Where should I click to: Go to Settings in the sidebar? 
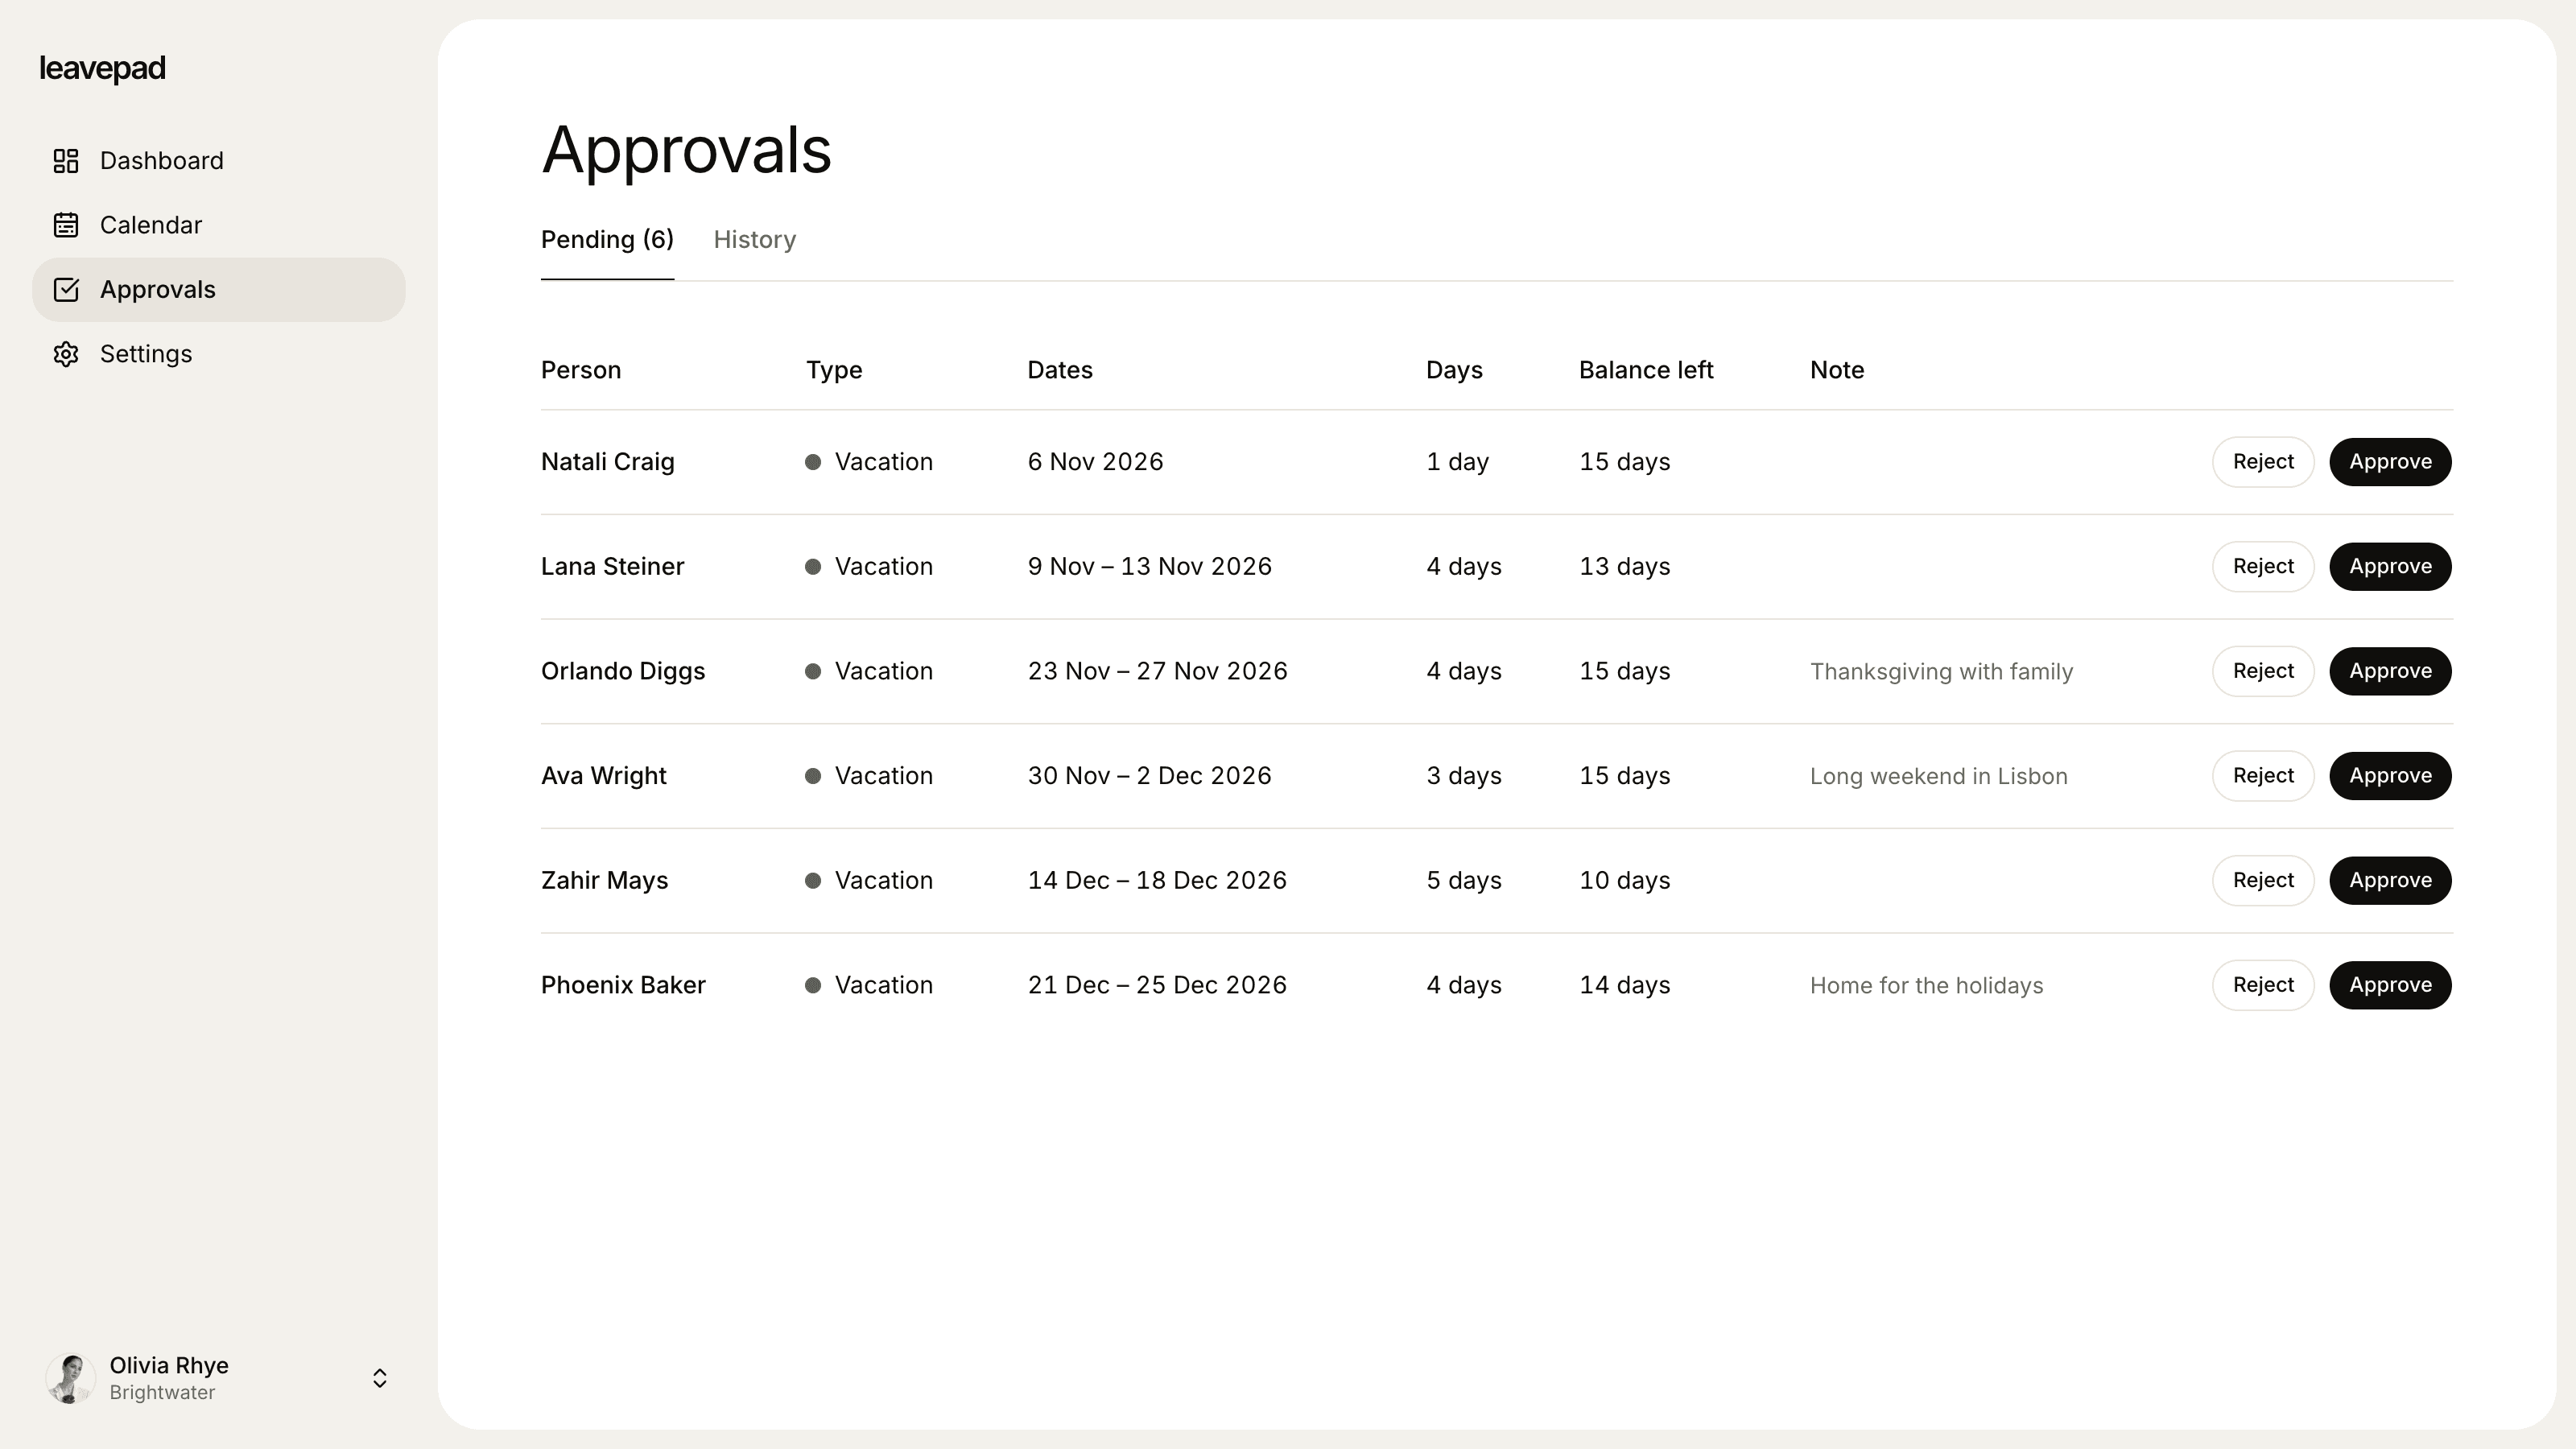(218, 354)
